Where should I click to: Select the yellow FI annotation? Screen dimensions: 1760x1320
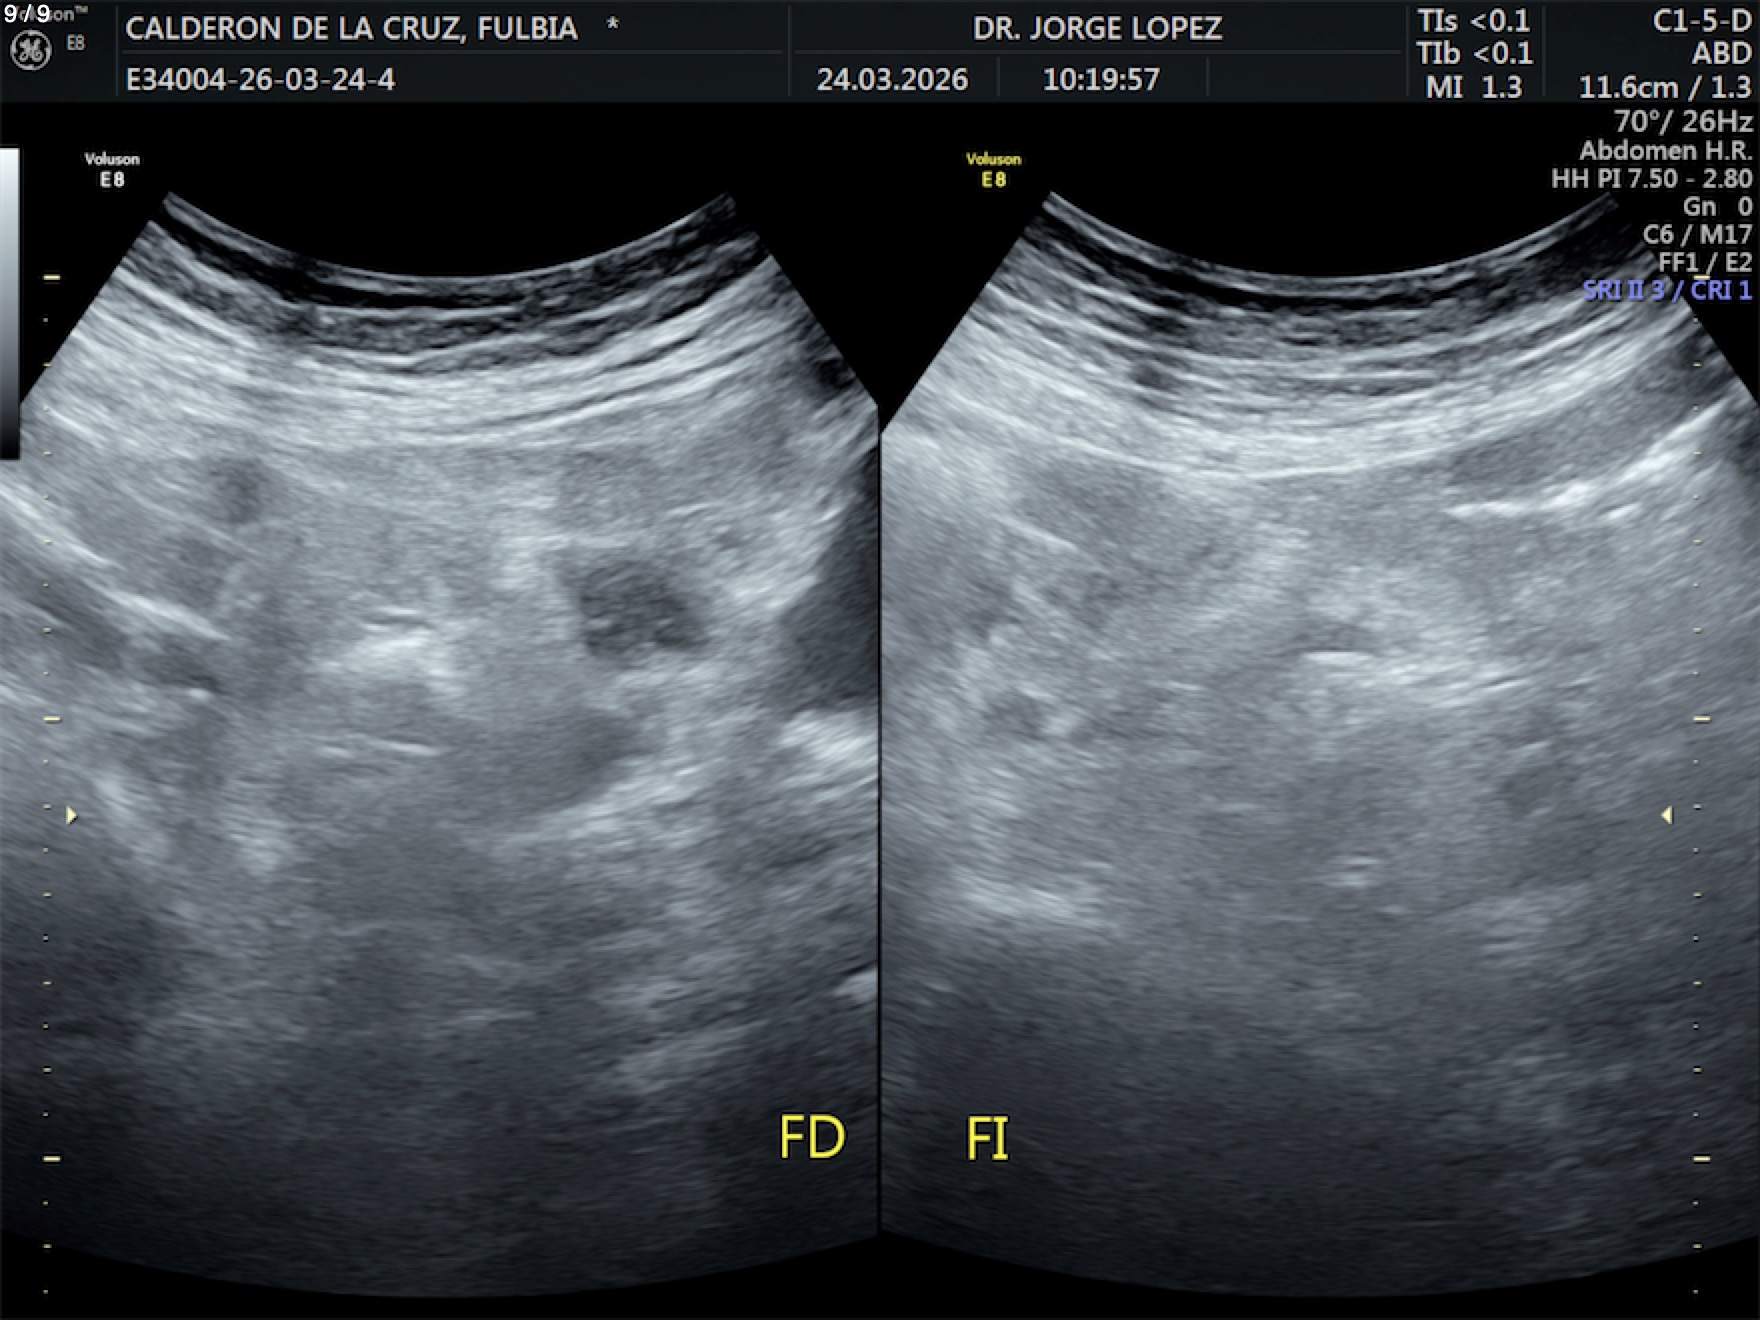click(987, 1139)
